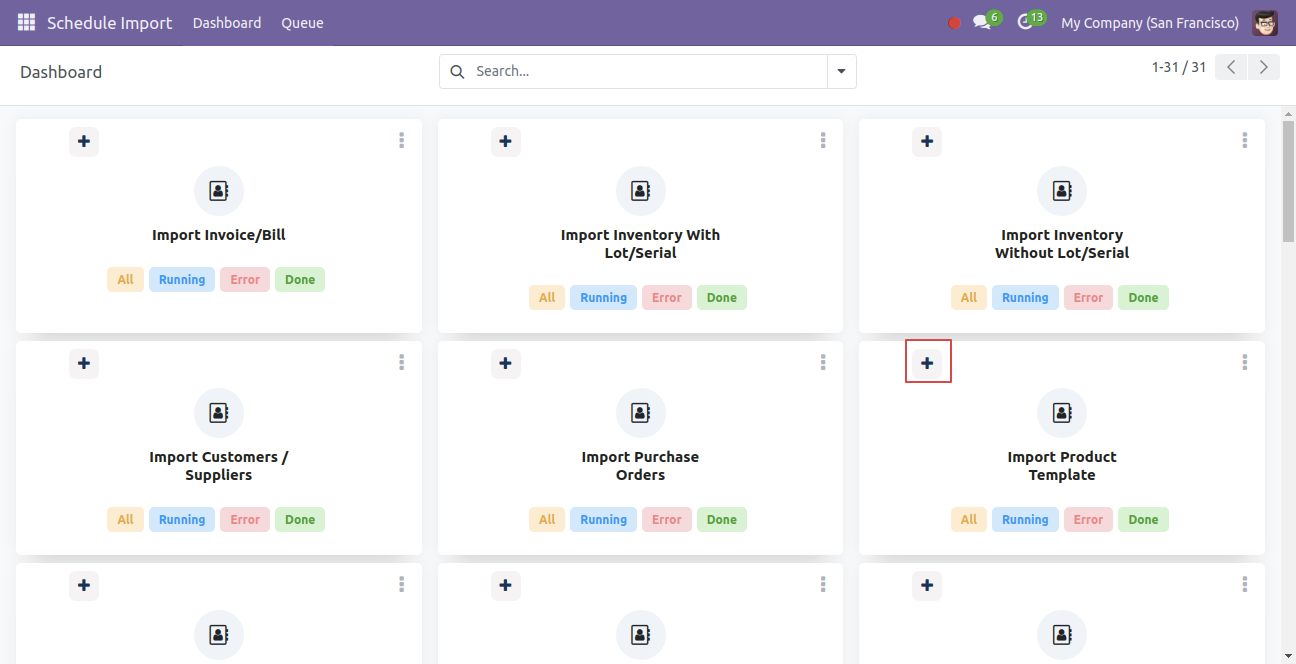
Task: Click plus on Import Invoice/Bill card
Action: click(84, 142)
